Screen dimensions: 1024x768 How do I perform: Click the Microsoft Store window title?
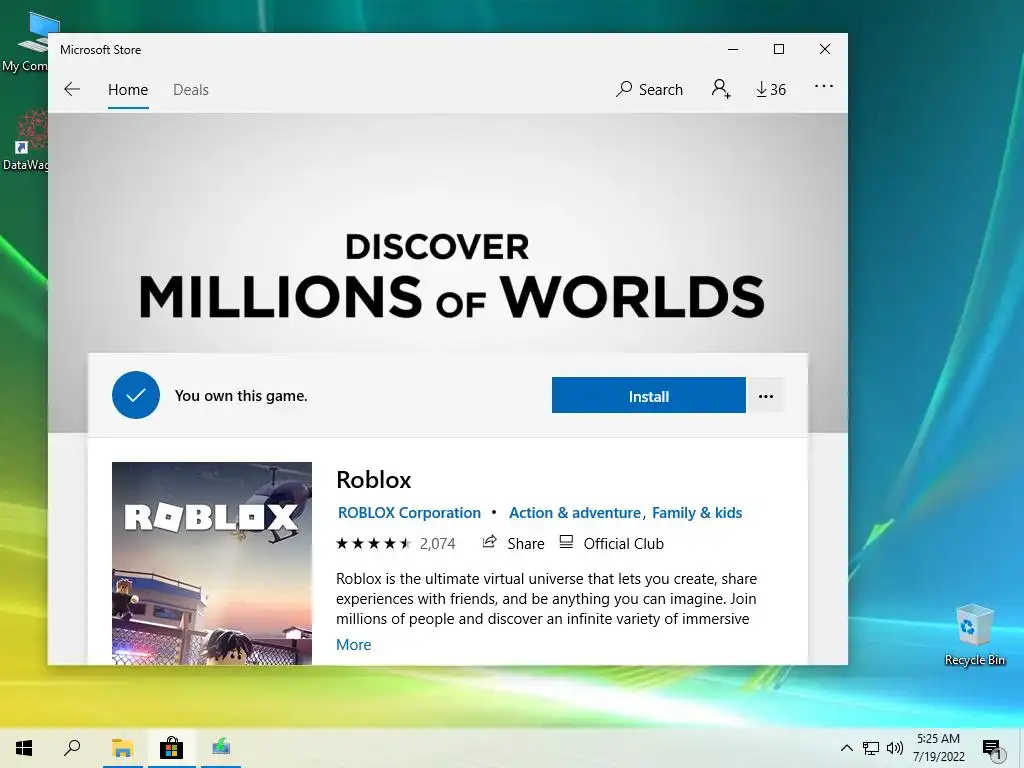(101, 50)
